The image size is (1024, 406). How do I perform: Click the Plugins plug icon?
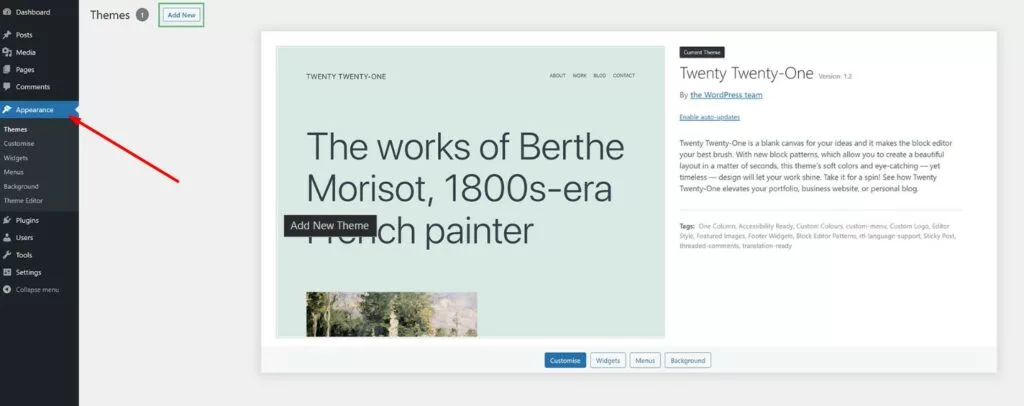(7, 221)
